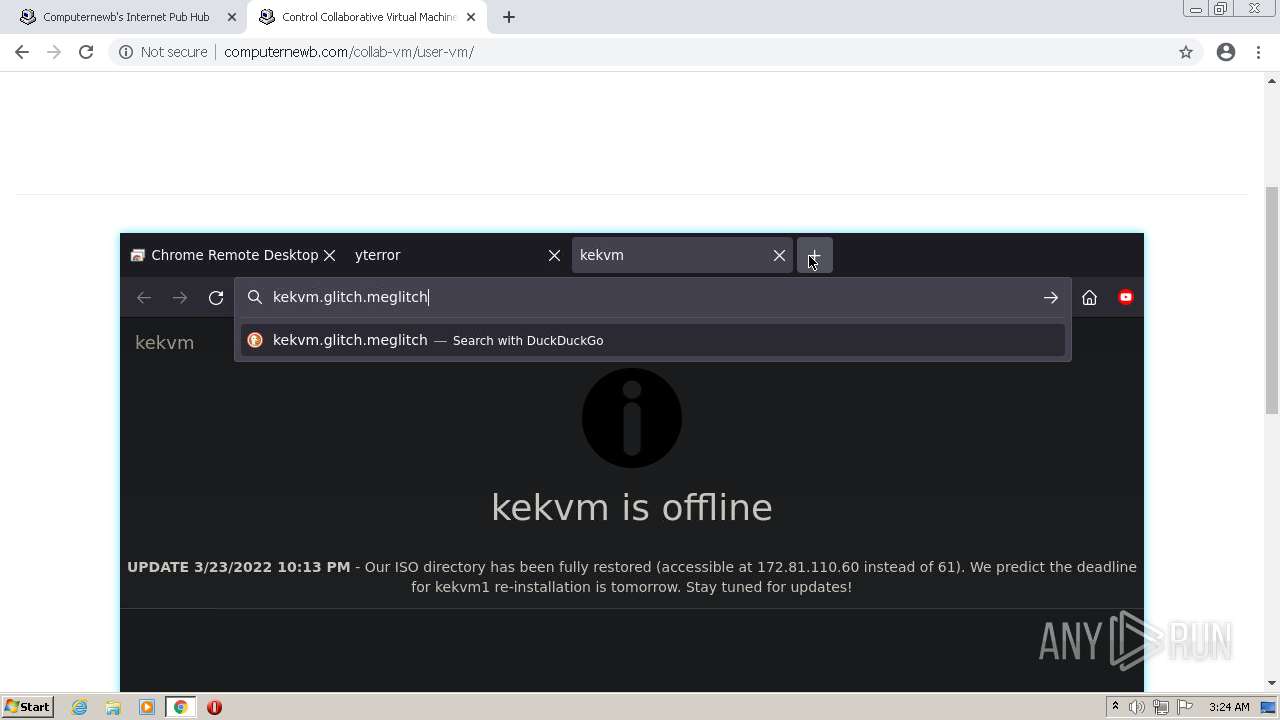Choose the DuckDuckGo search suggestion

[x=652, y=340]
